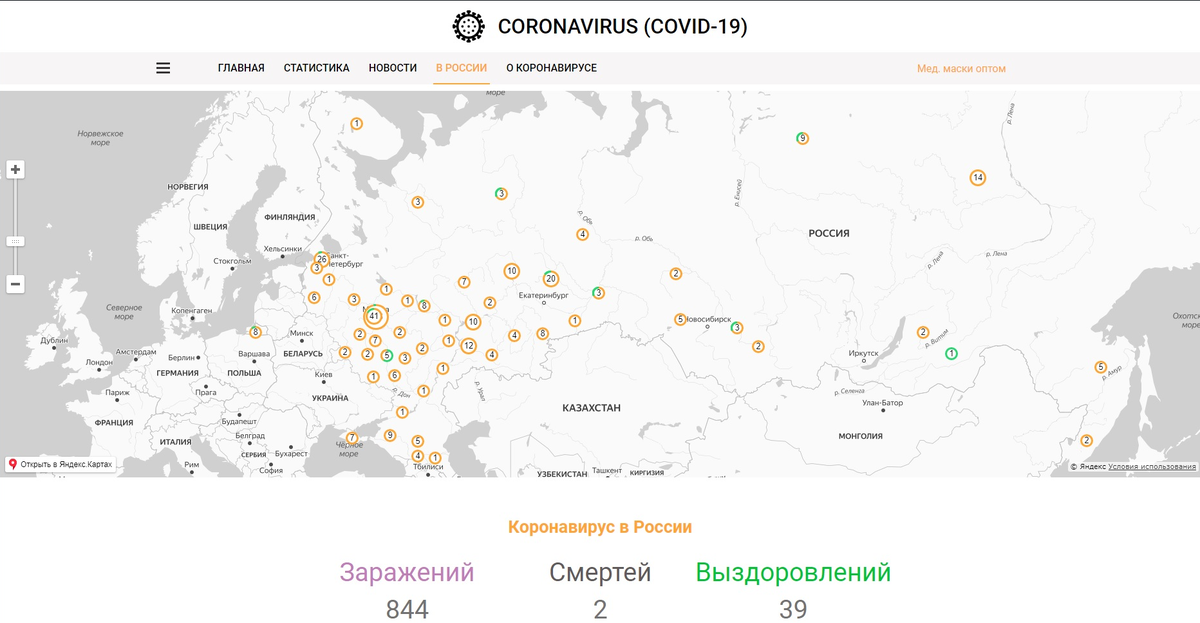Open the Условия использования link

(x=1152, y=467)
